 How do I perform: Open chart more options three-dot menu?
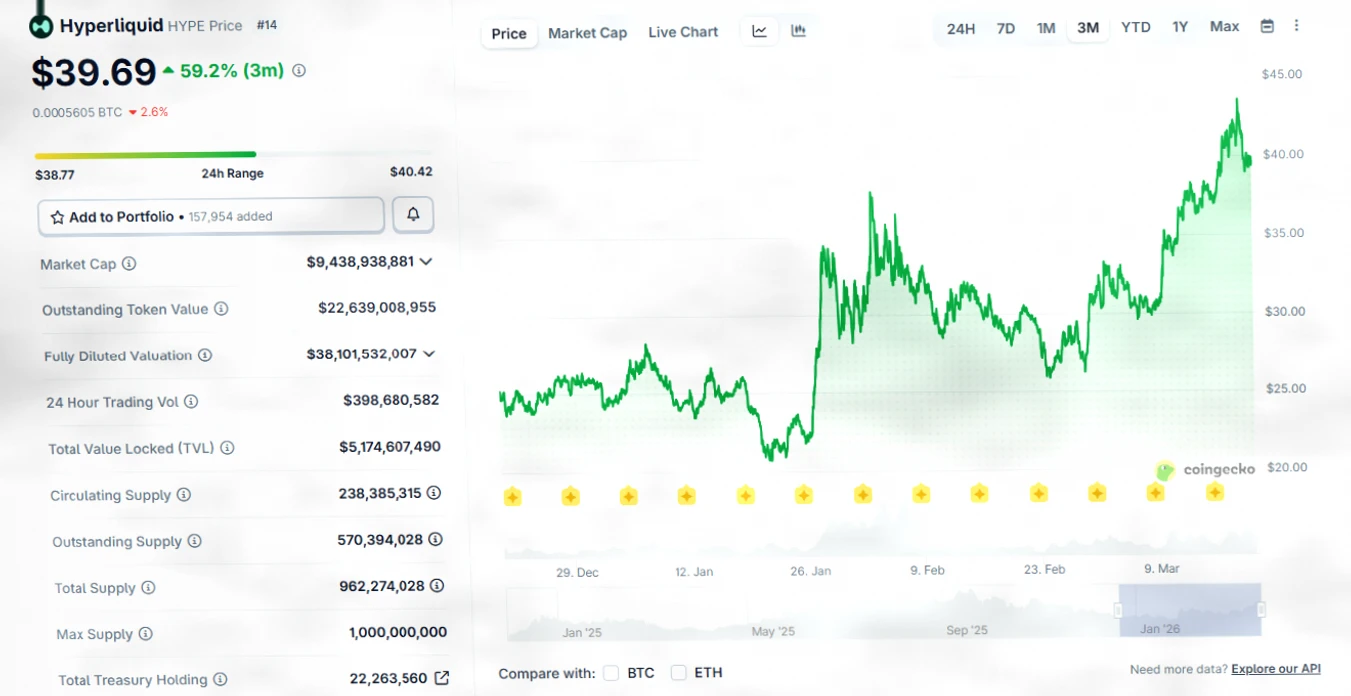point(1297,26)
